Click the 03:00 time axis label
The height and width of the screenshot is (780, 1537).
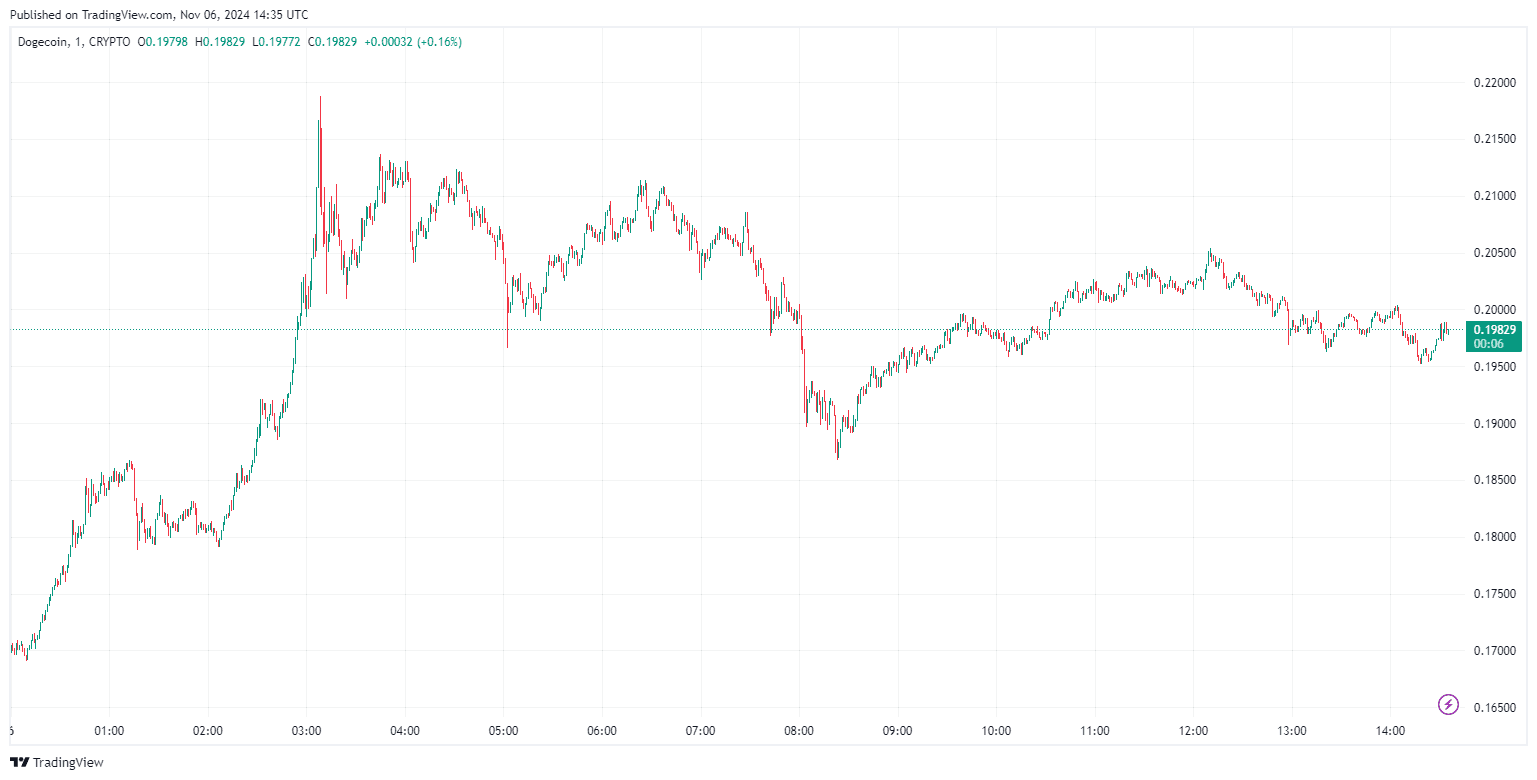[x=306, y=731]
